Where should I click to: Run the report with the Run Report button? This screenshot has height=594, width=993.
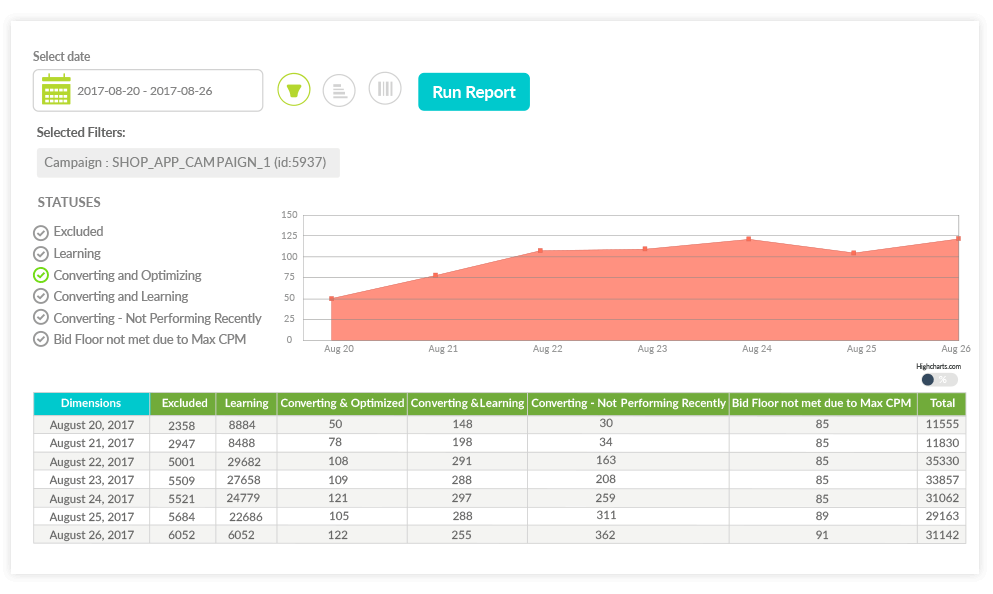(474, 92)
